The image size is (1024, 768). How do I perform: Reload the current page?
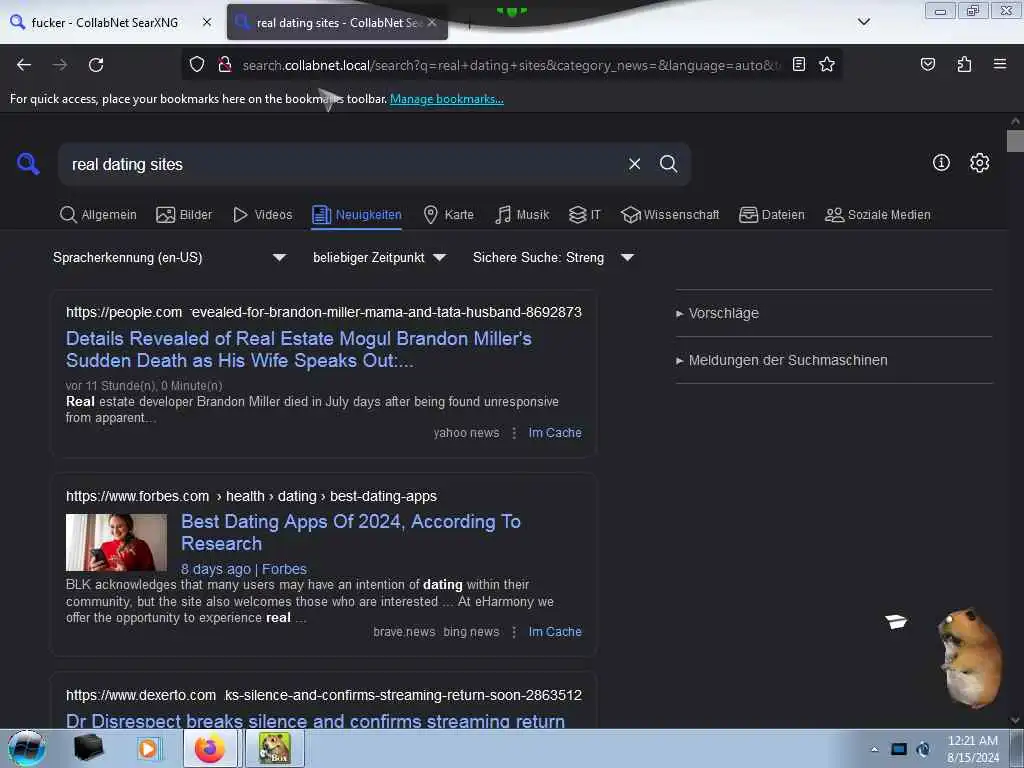click(x=96, y=65)
